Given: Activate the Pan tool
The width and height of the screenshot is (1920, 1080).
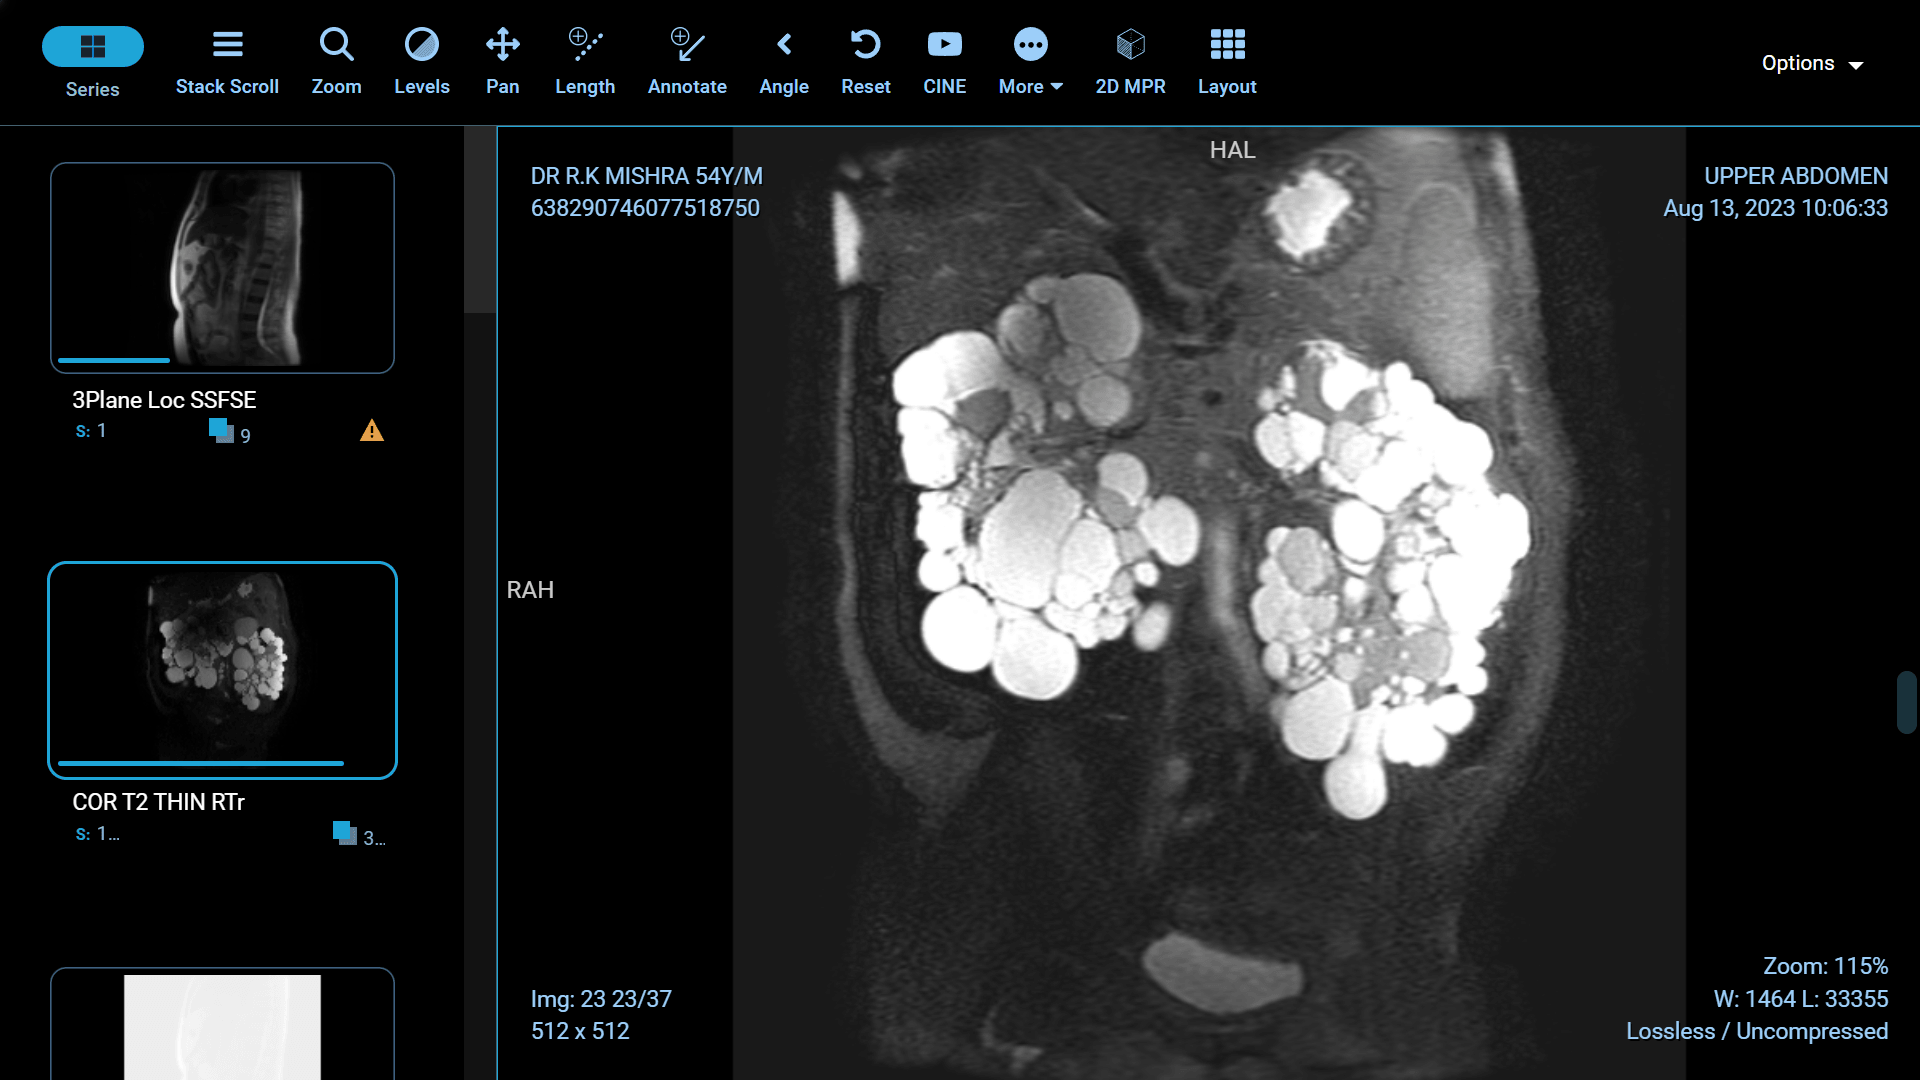Looking at the screenshot, I should [502, 60].
